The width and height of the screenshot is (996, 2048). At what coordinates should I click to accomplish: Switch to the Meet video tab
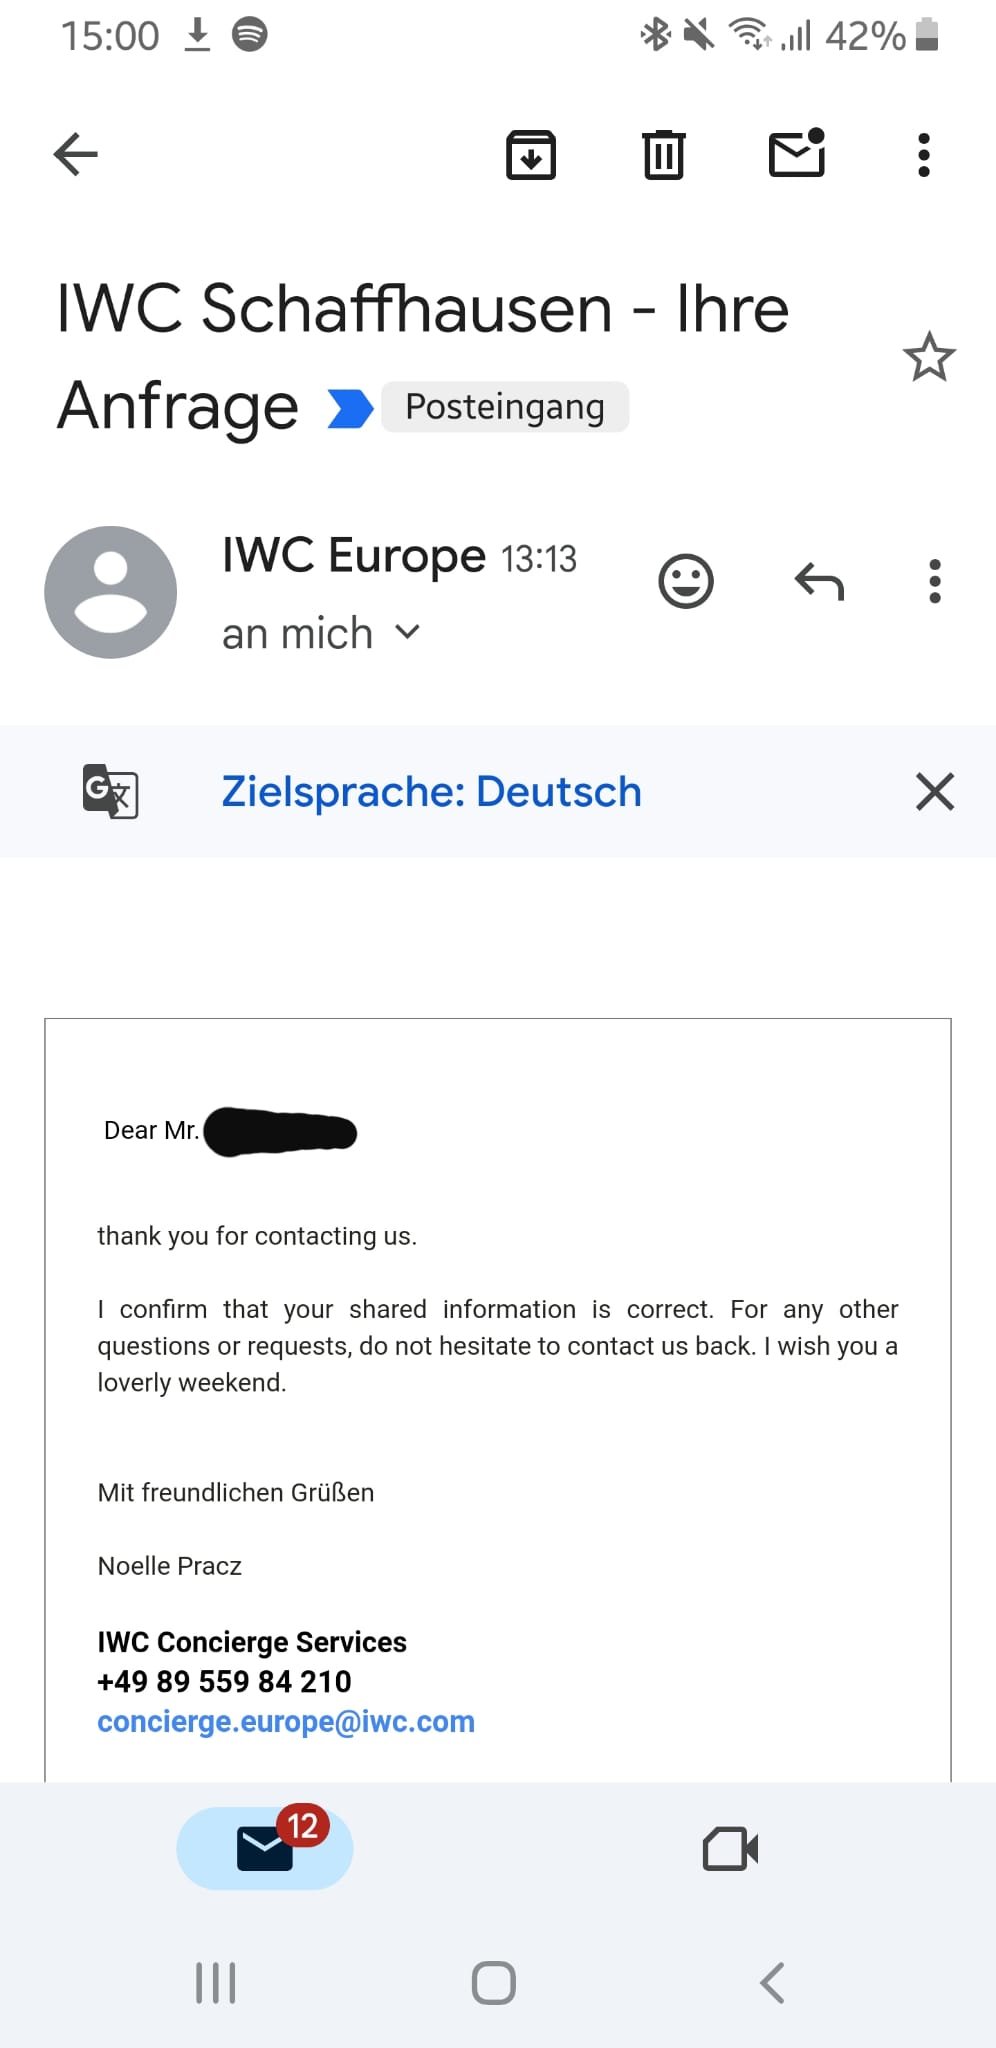coord(730,1848)
